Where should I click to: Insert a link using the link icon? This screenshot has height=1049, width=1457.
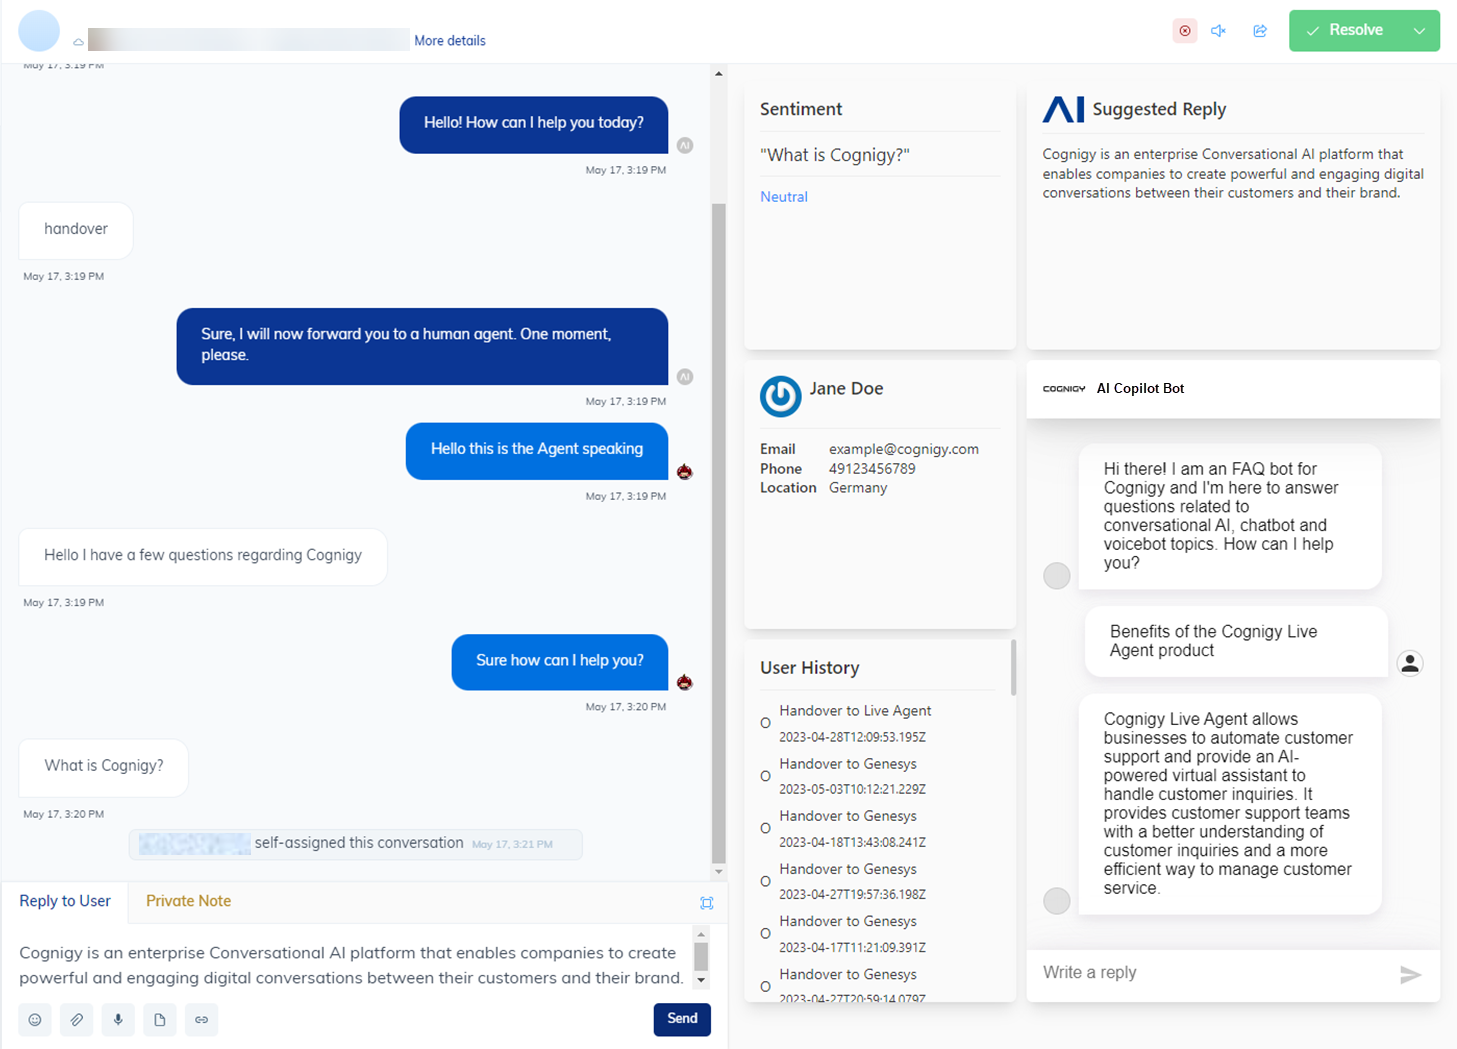click(x=201, y=1019)
